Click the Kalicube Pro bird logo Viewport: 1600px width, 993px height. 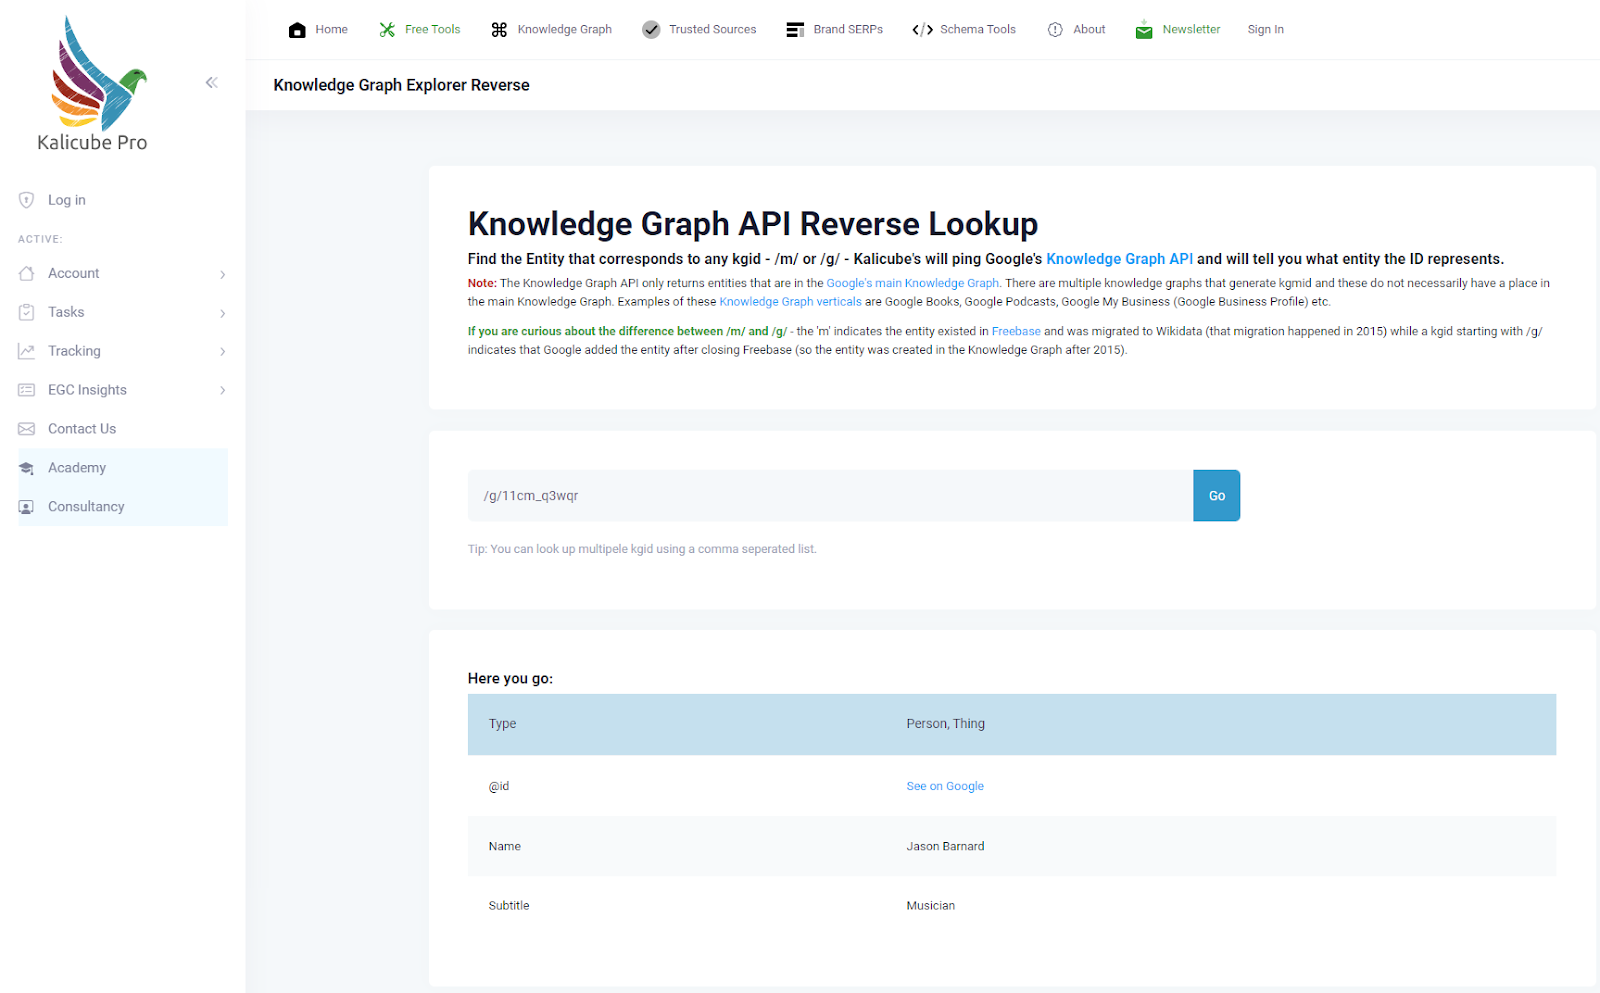[x=96, y=73]
